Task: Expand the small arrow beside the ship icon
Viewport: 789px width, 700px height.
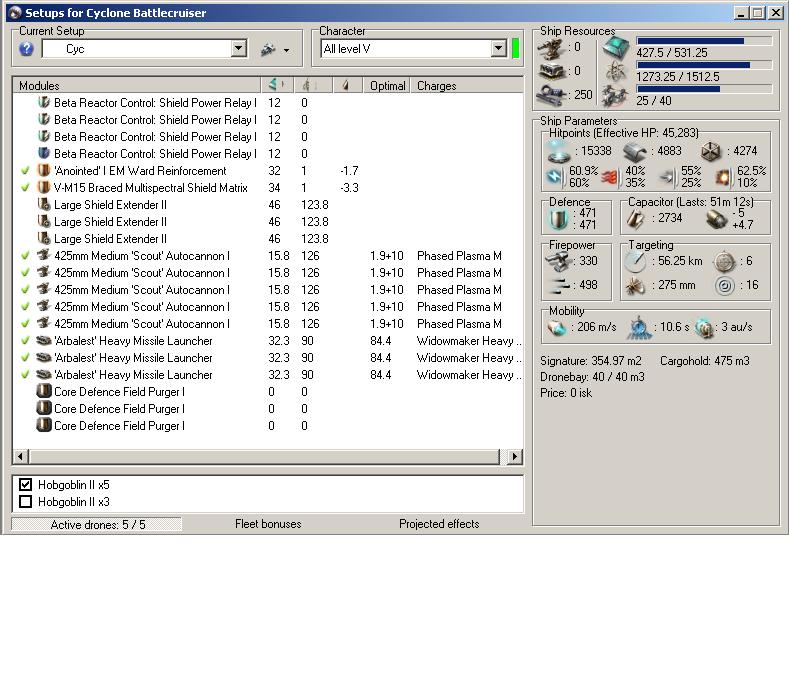Action: point(286,50)
